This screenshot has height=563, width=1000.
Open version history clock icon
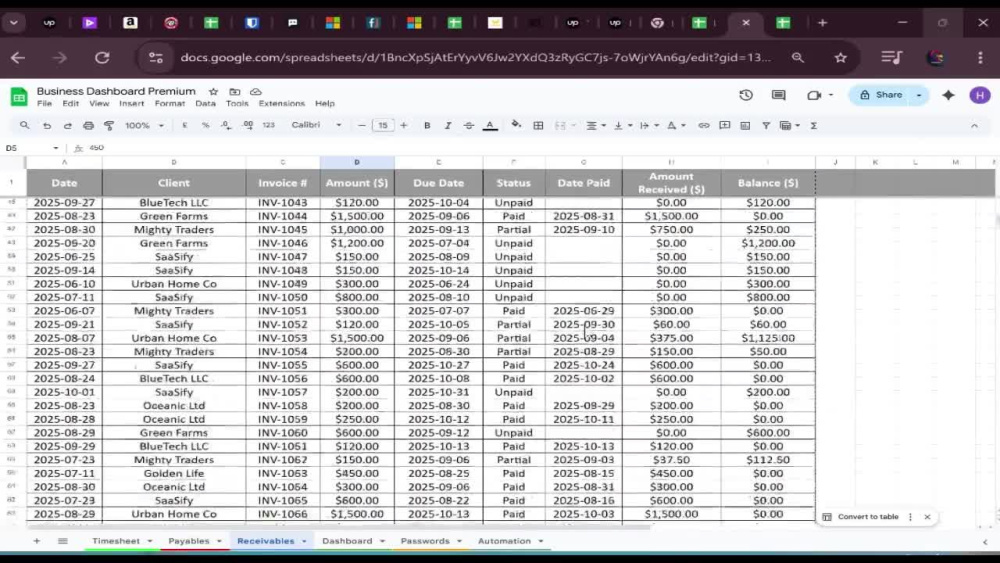coord(746,95)
